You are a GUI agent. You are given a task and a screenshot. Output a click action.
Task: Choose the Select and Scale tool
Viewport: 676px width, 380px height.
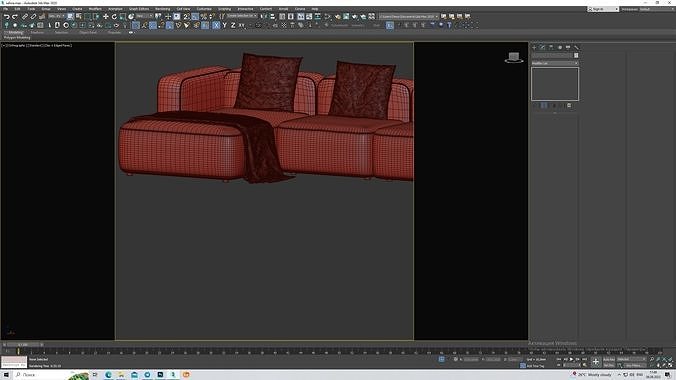(122, 16)
